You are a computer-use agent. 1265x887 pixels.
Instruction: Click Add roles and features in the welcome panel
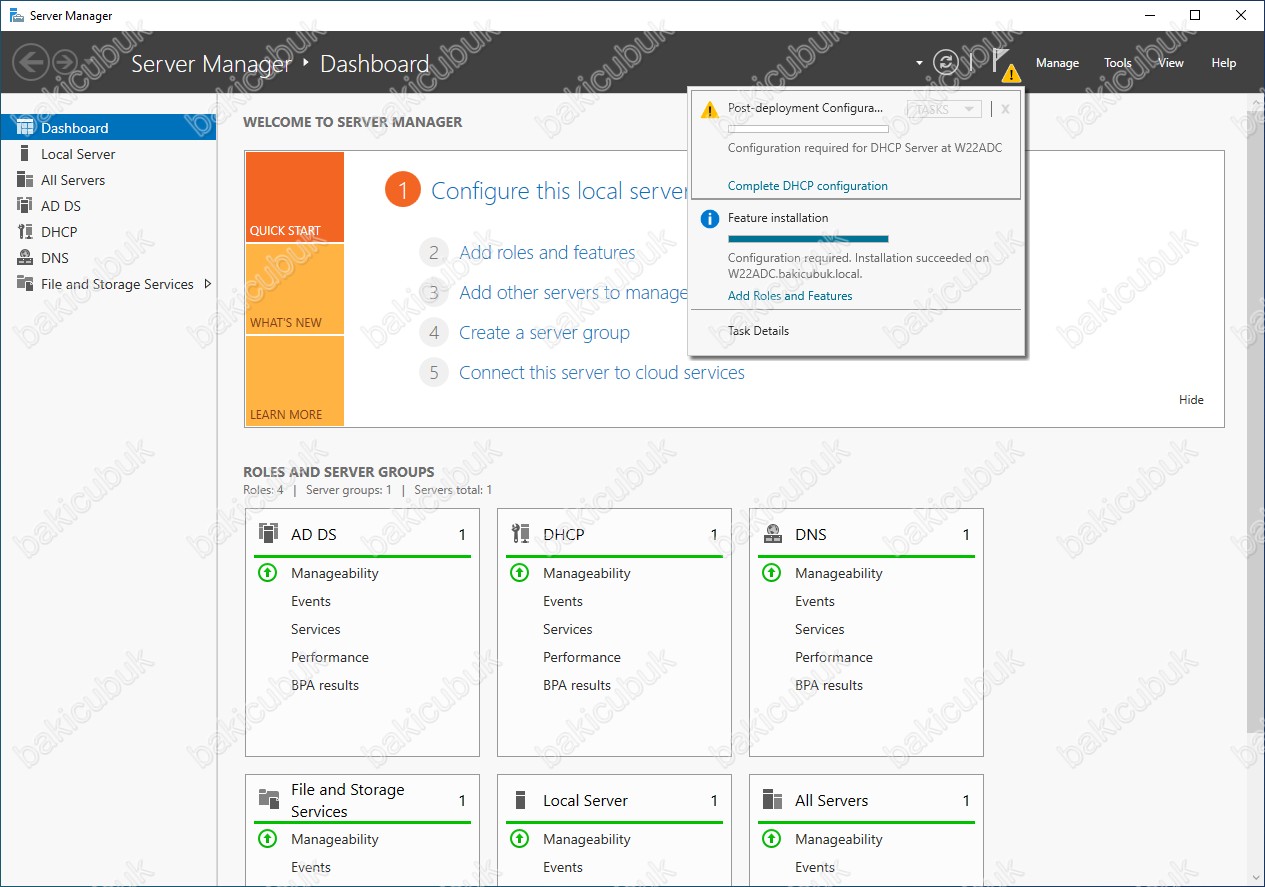point(547,253)
